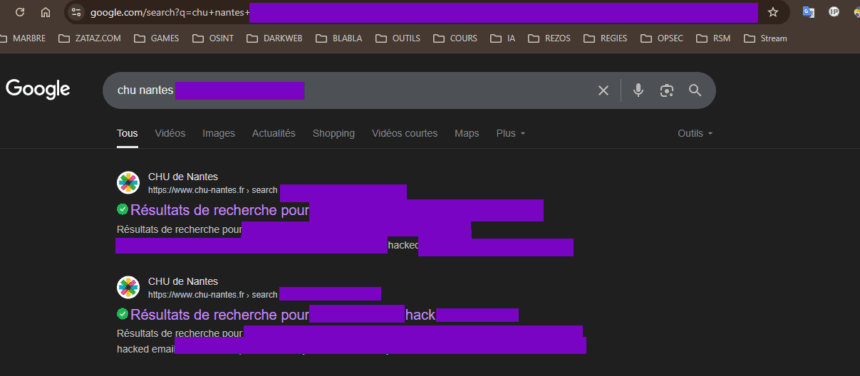
Task: Submit search with the magnifying glass icon
Action: (695, 90)
